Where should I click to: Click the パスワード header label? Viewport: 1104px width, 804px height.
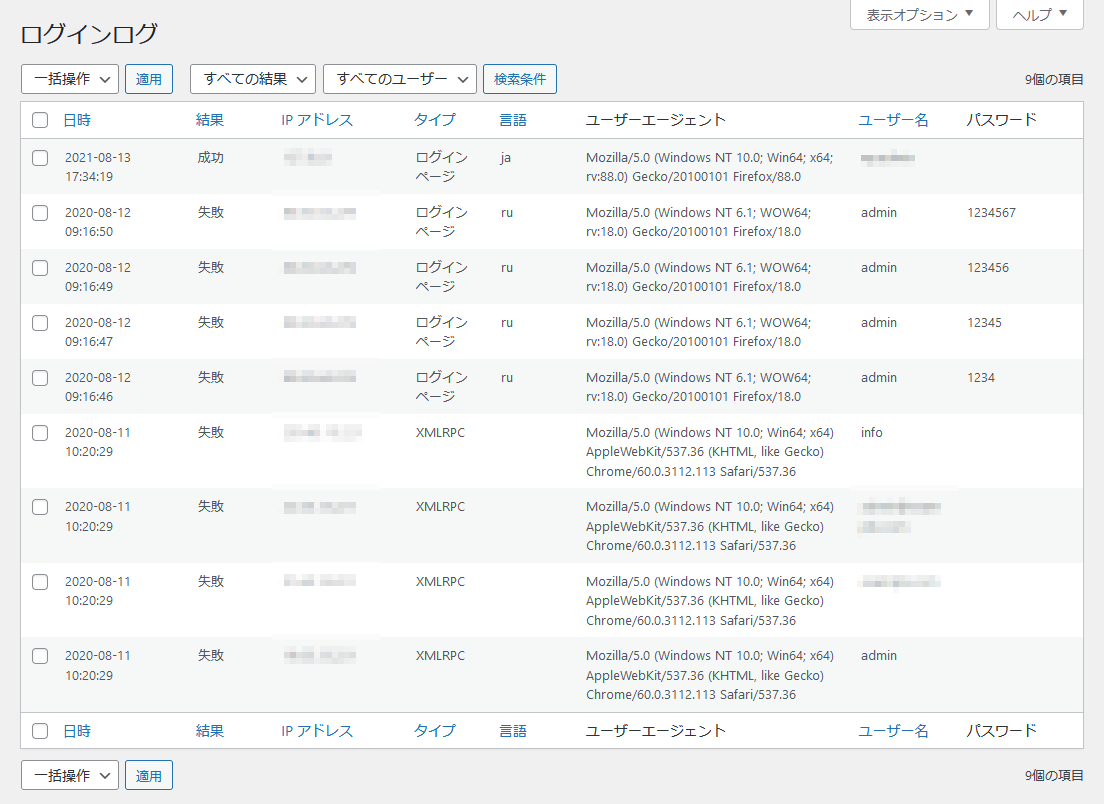pos(1001,120)
